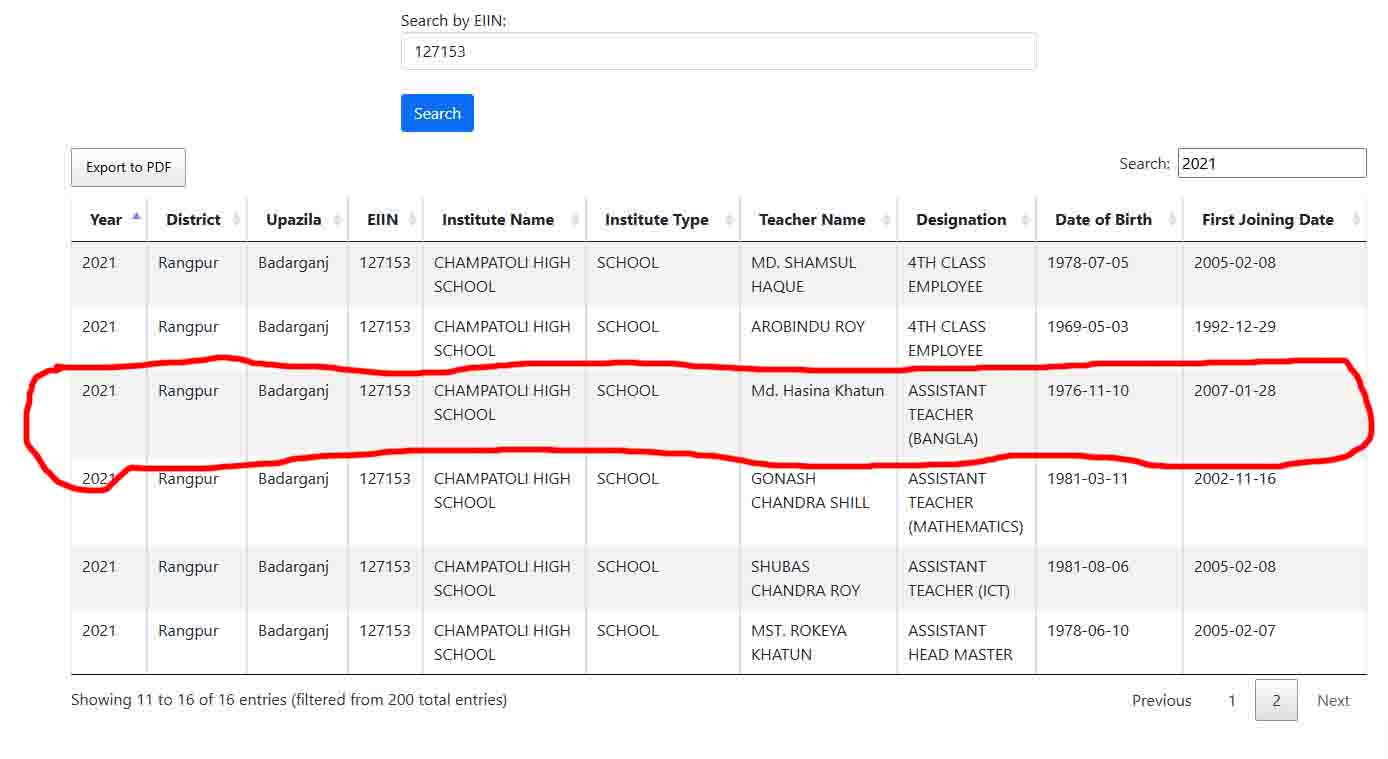Go to pagination page 1

click(1232, 700)
